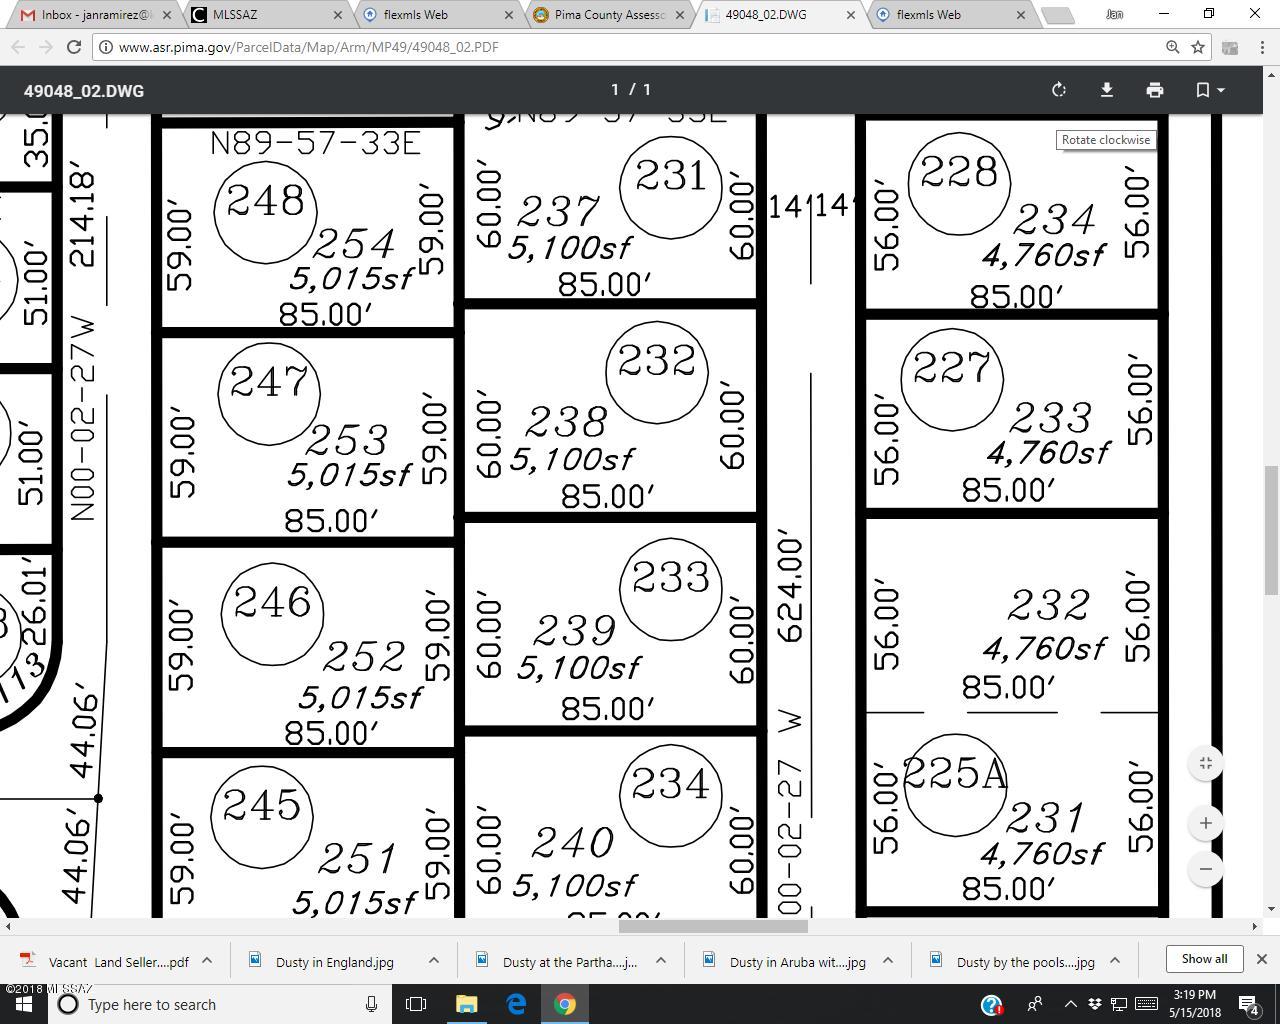Expand options for Dusty in Aruba download
This screenshot has width=1280, height=1024.
888,960
